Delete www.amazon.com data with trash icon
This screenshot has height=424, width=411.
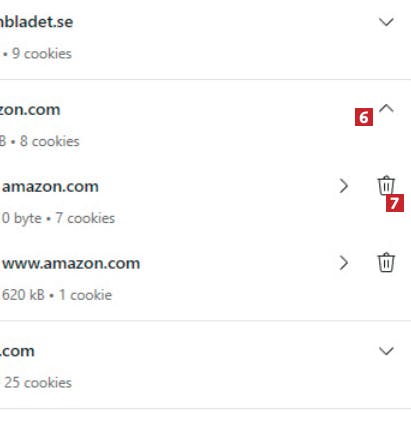(386, 263)
